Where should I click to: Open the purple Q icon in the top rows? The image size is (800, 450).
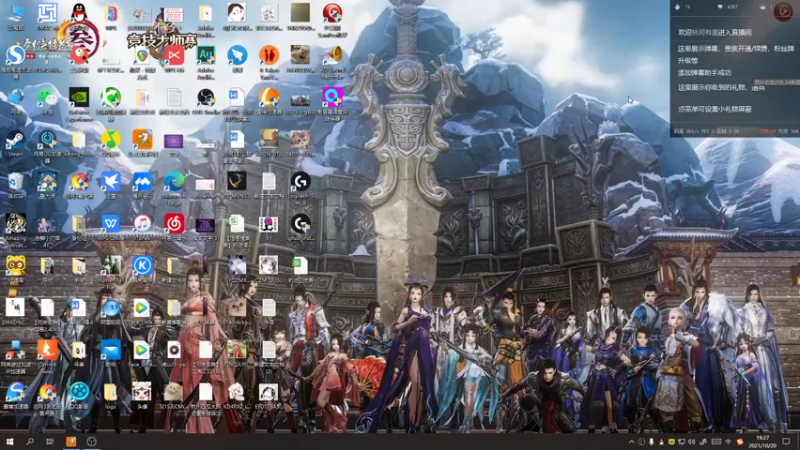[333, 97]
